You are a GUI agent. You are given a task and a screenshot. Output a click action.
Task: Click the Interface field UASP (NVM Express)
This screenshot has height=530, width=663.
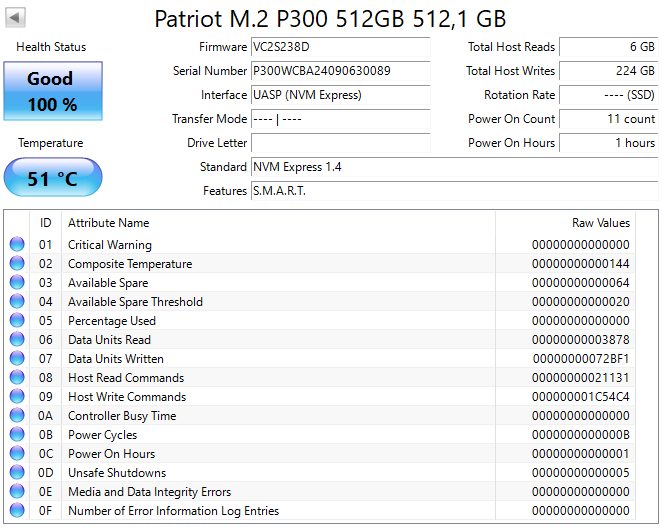coord(341,95)
